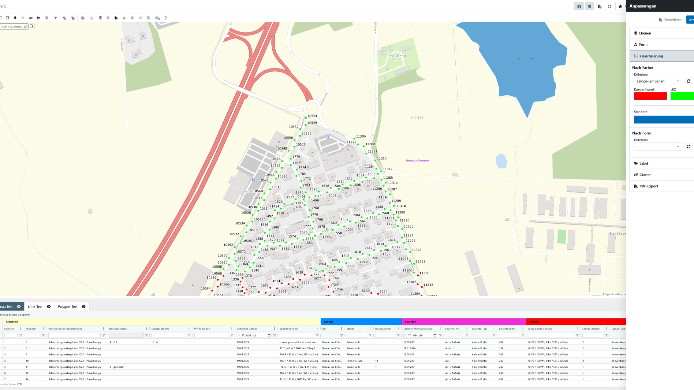Open the red color swatch
The image size is (694, 390).
(650, 96)
